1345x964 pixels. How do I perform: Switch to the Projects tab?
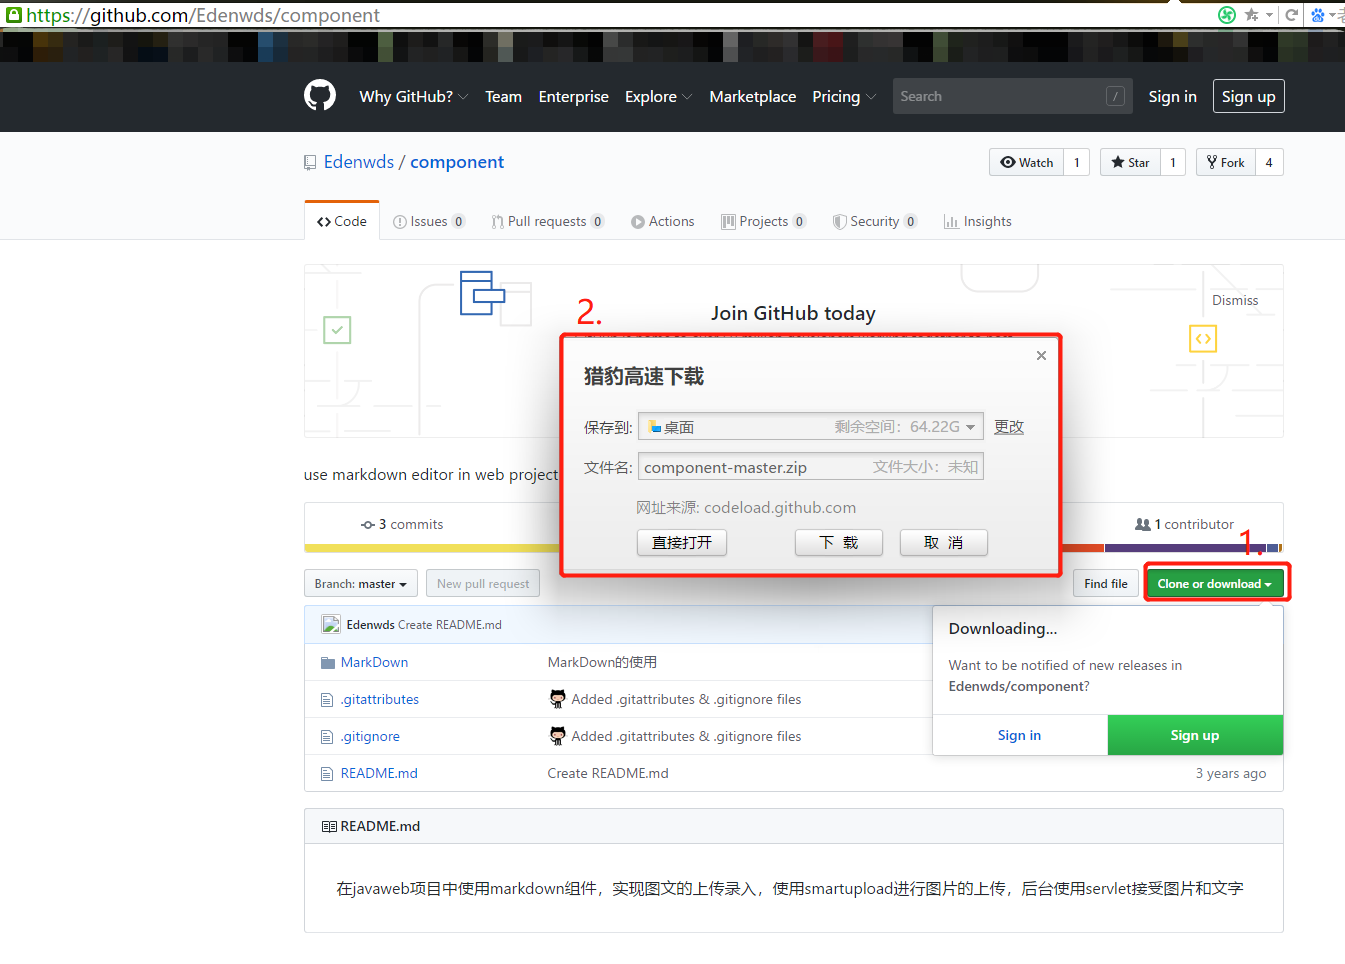pos(764,221)
